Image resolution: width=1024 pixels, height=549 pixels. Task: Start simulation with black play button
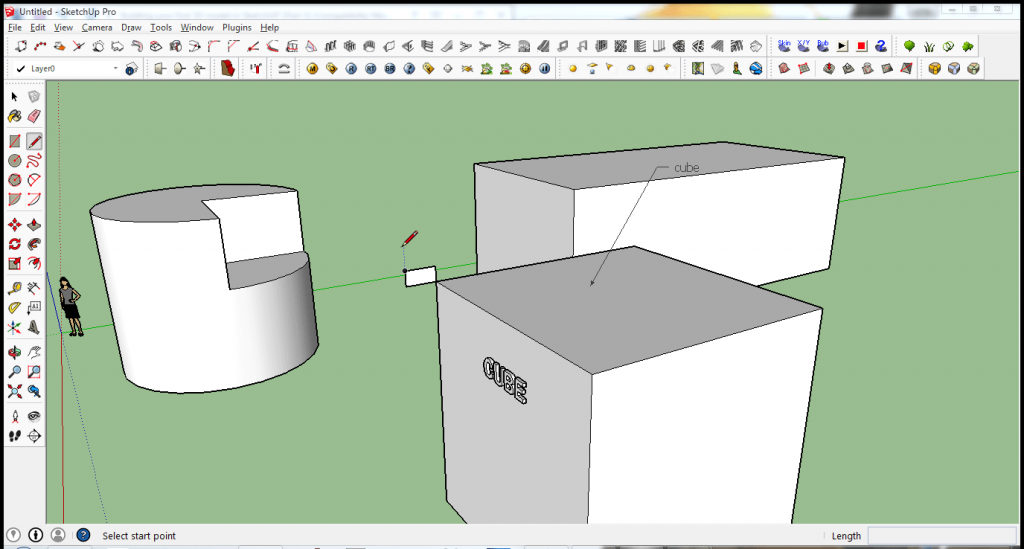(842, 46)
